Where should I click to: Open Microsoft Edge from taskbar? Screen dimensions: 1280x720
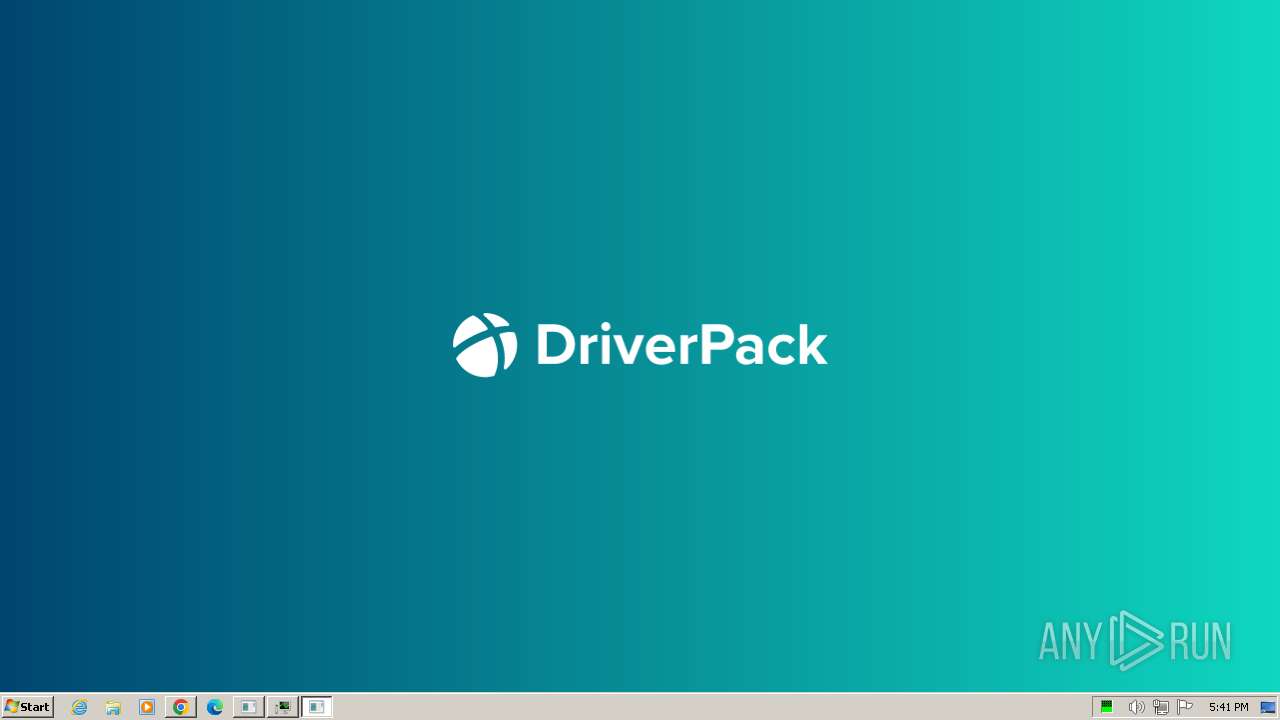[x=214, y=707]
